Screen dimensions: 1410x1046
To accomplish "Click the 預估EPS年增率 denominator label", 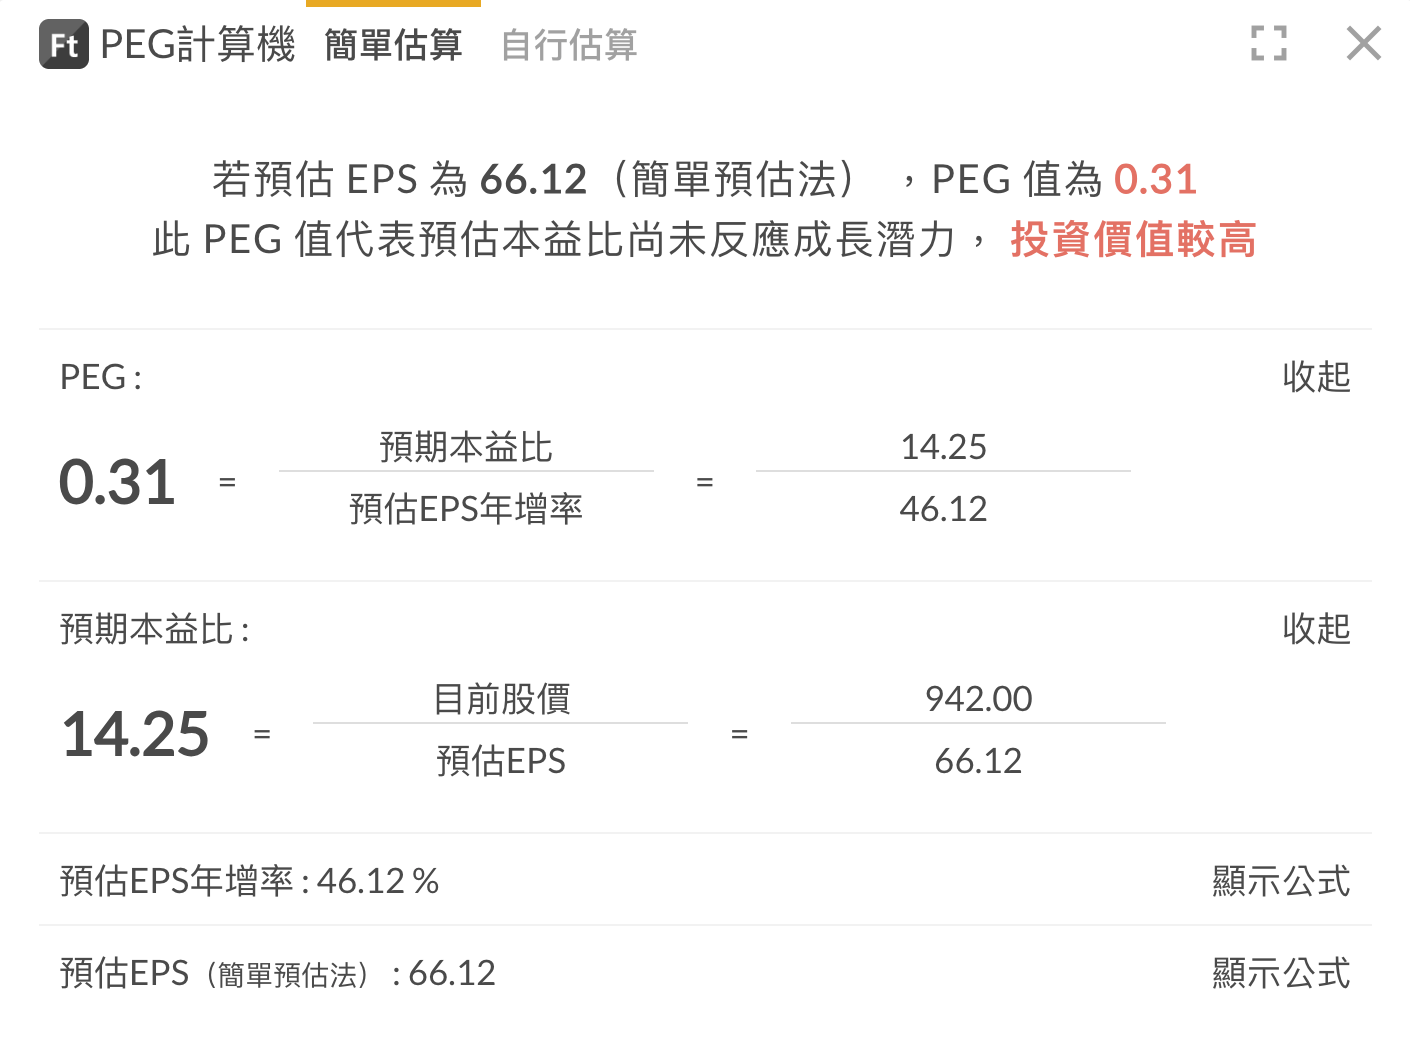I will point(466,509).
